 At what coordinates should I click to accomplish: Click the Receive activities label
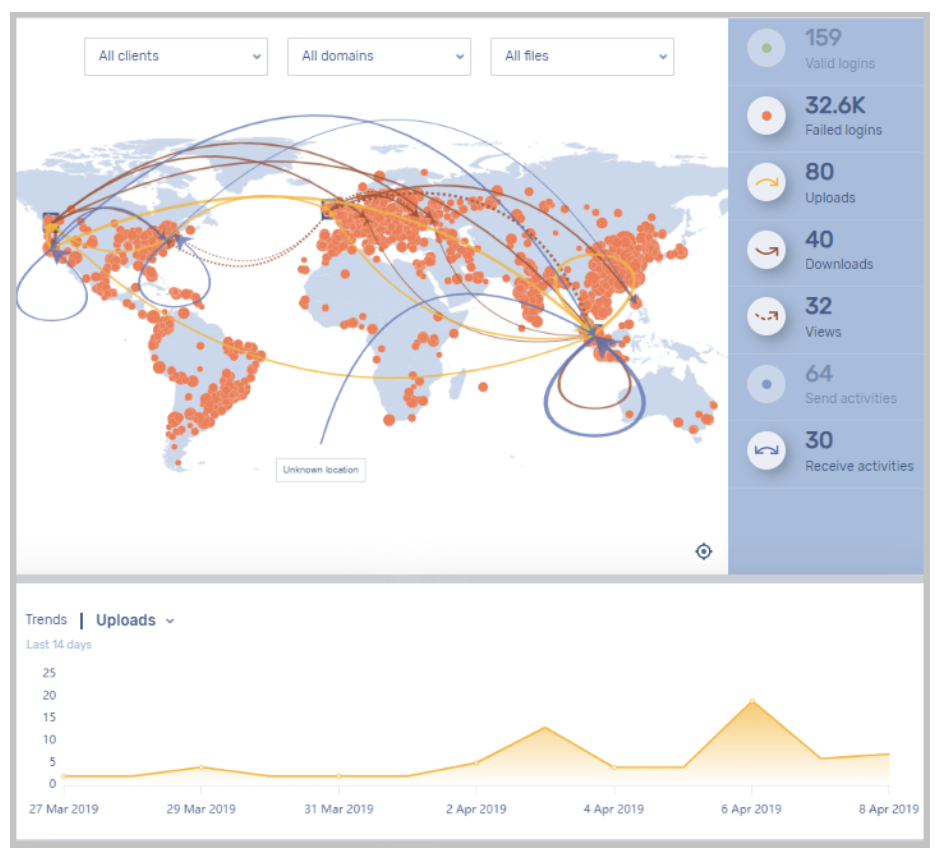click(859, 466)
